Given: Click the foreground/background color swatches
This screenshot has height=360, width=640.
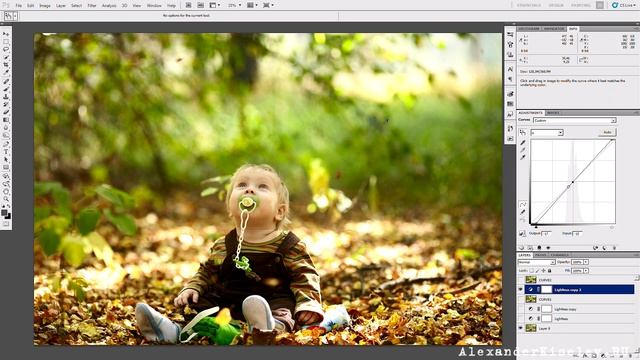Looking at the screenshot, I should tap(6, 214).
